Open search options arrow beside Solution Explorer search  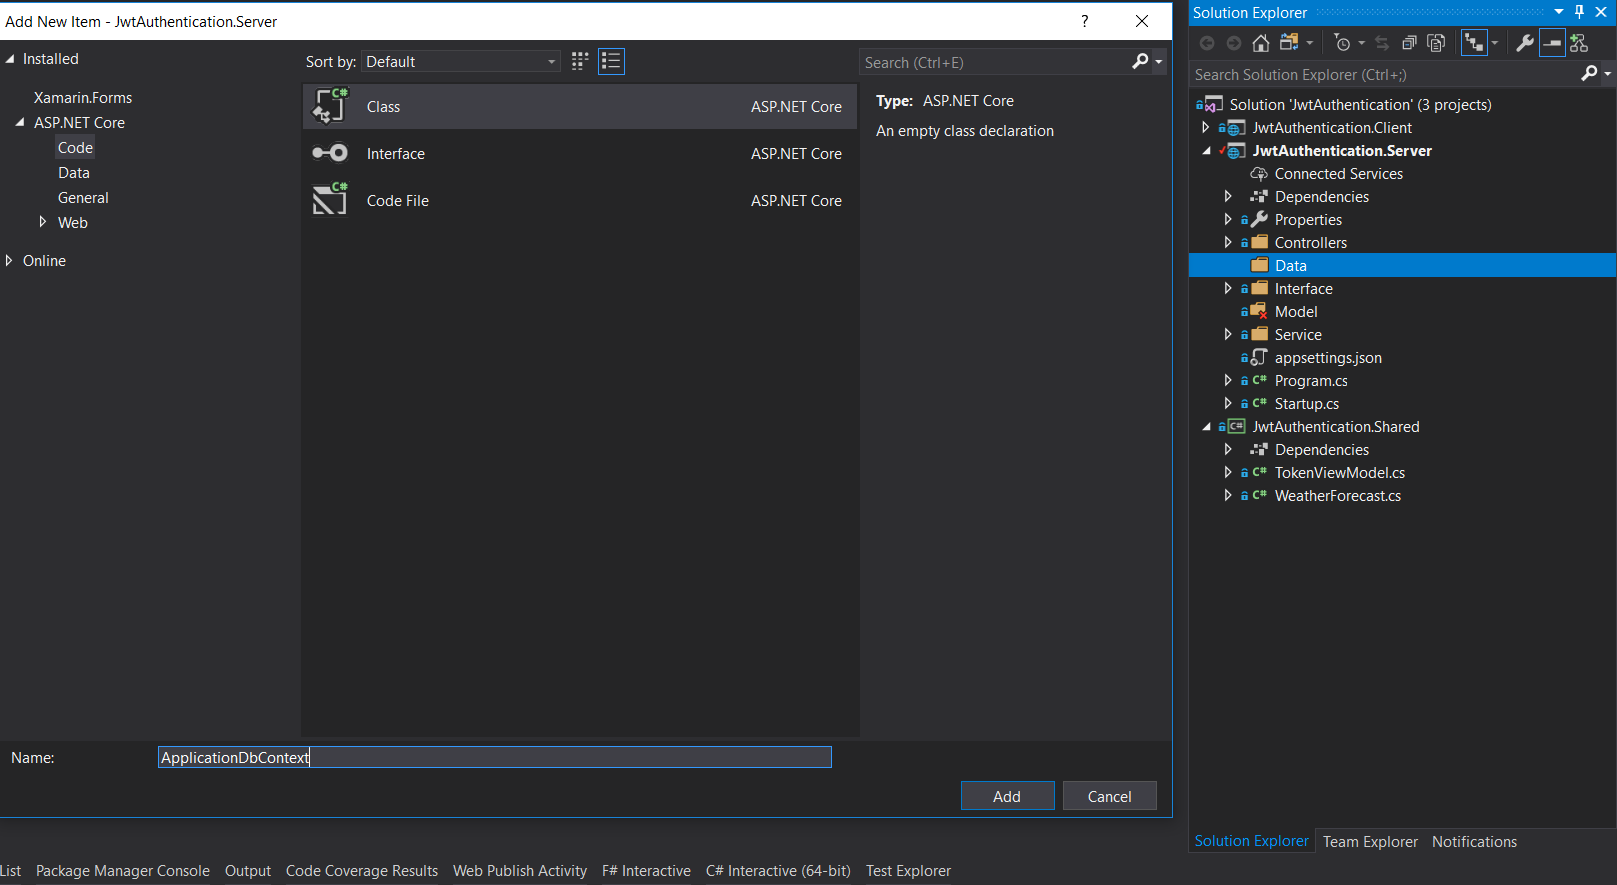click(1607, 74)
